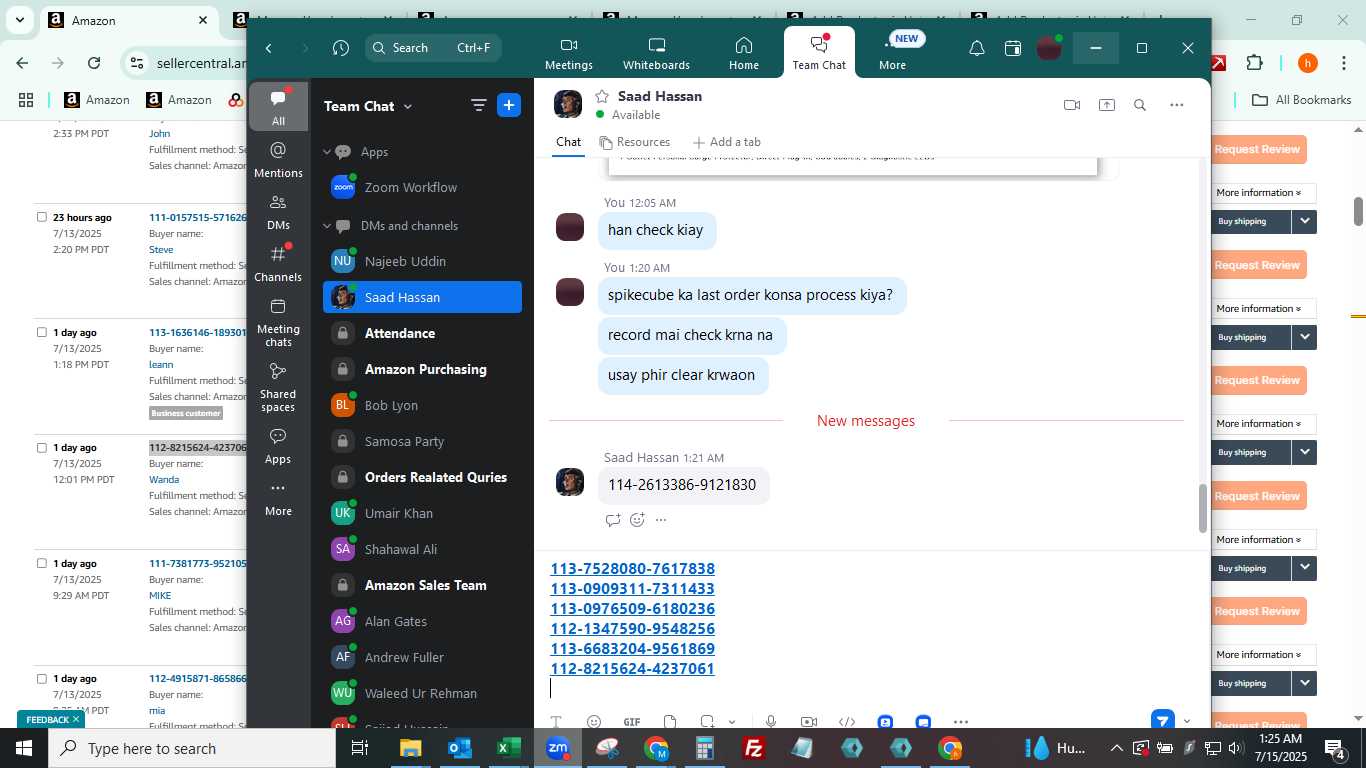Open Mentions in Zoom sidebar
This screenshot has height=768, width=1366.
278,160
